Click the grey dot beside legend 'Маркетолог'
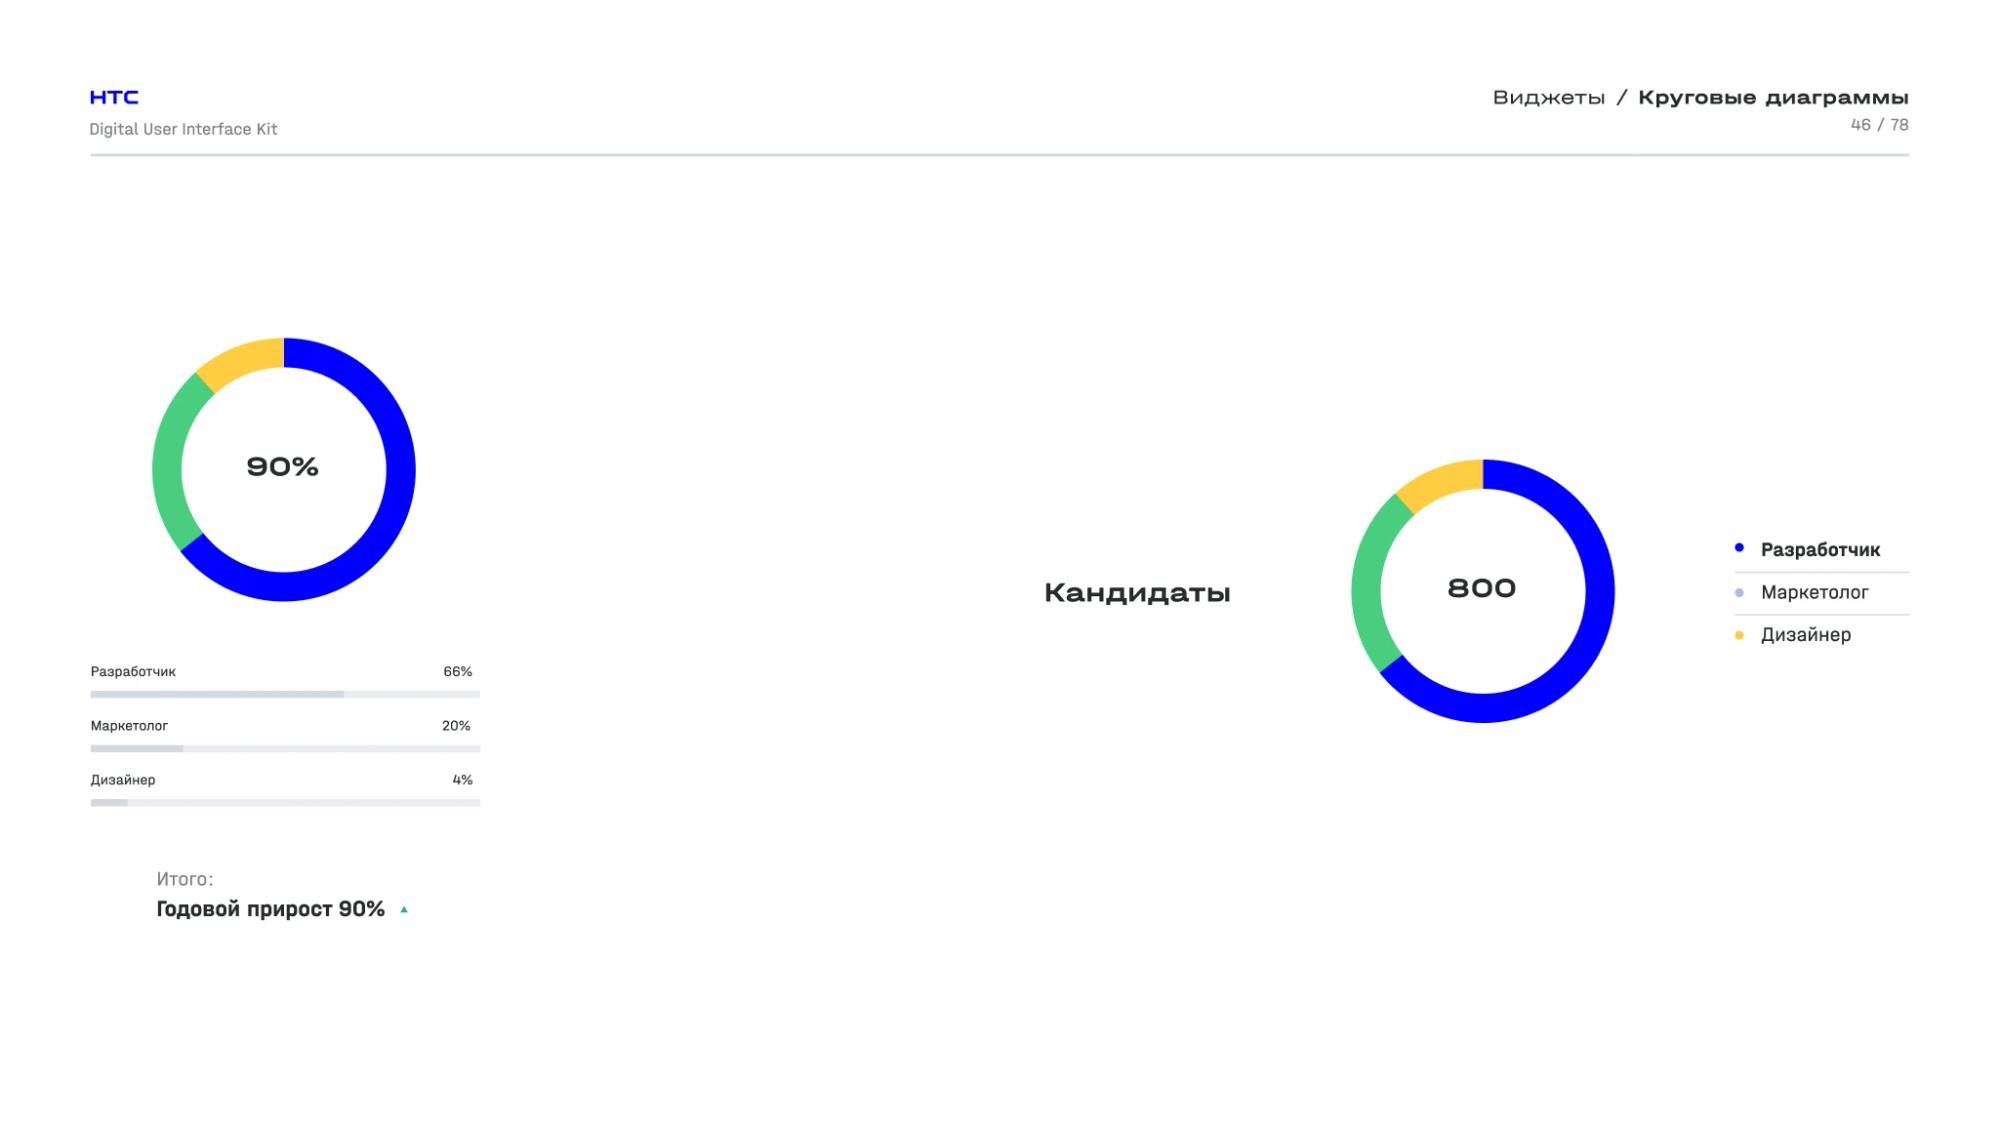2000x1124 pixels. (x=1739, y=593)
